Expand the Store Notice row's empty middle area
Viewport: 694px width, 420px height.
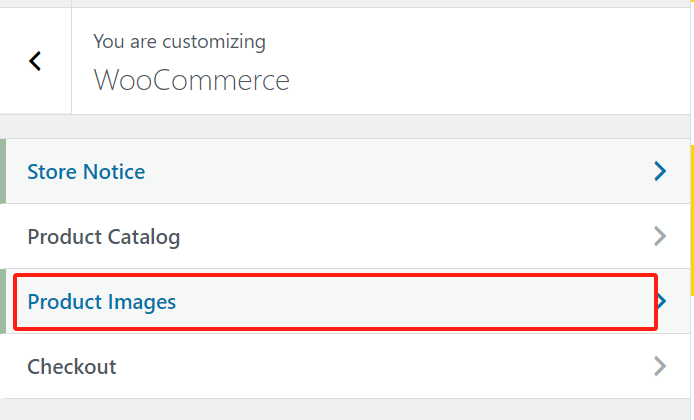pos(400,172)
